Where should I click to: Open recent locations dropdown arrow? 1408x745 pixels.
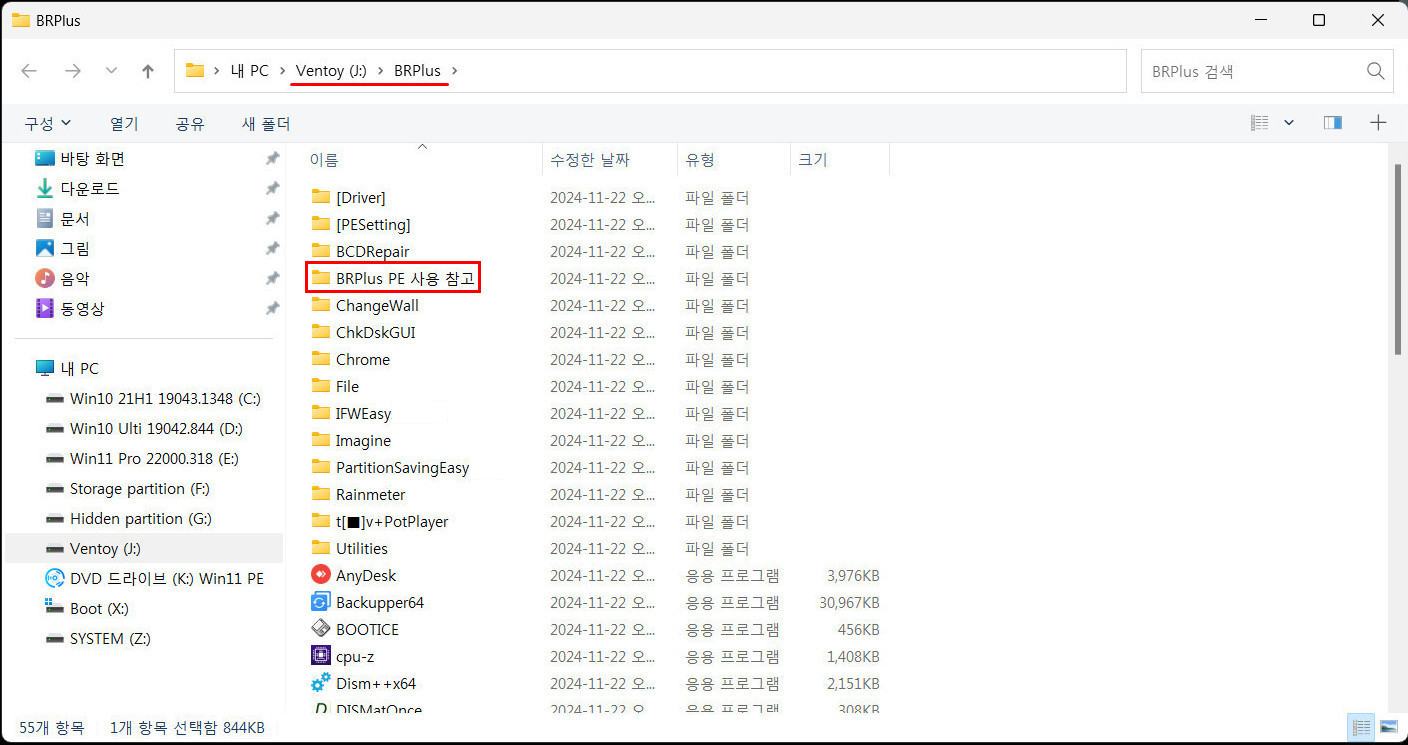[x=111, y=71]
